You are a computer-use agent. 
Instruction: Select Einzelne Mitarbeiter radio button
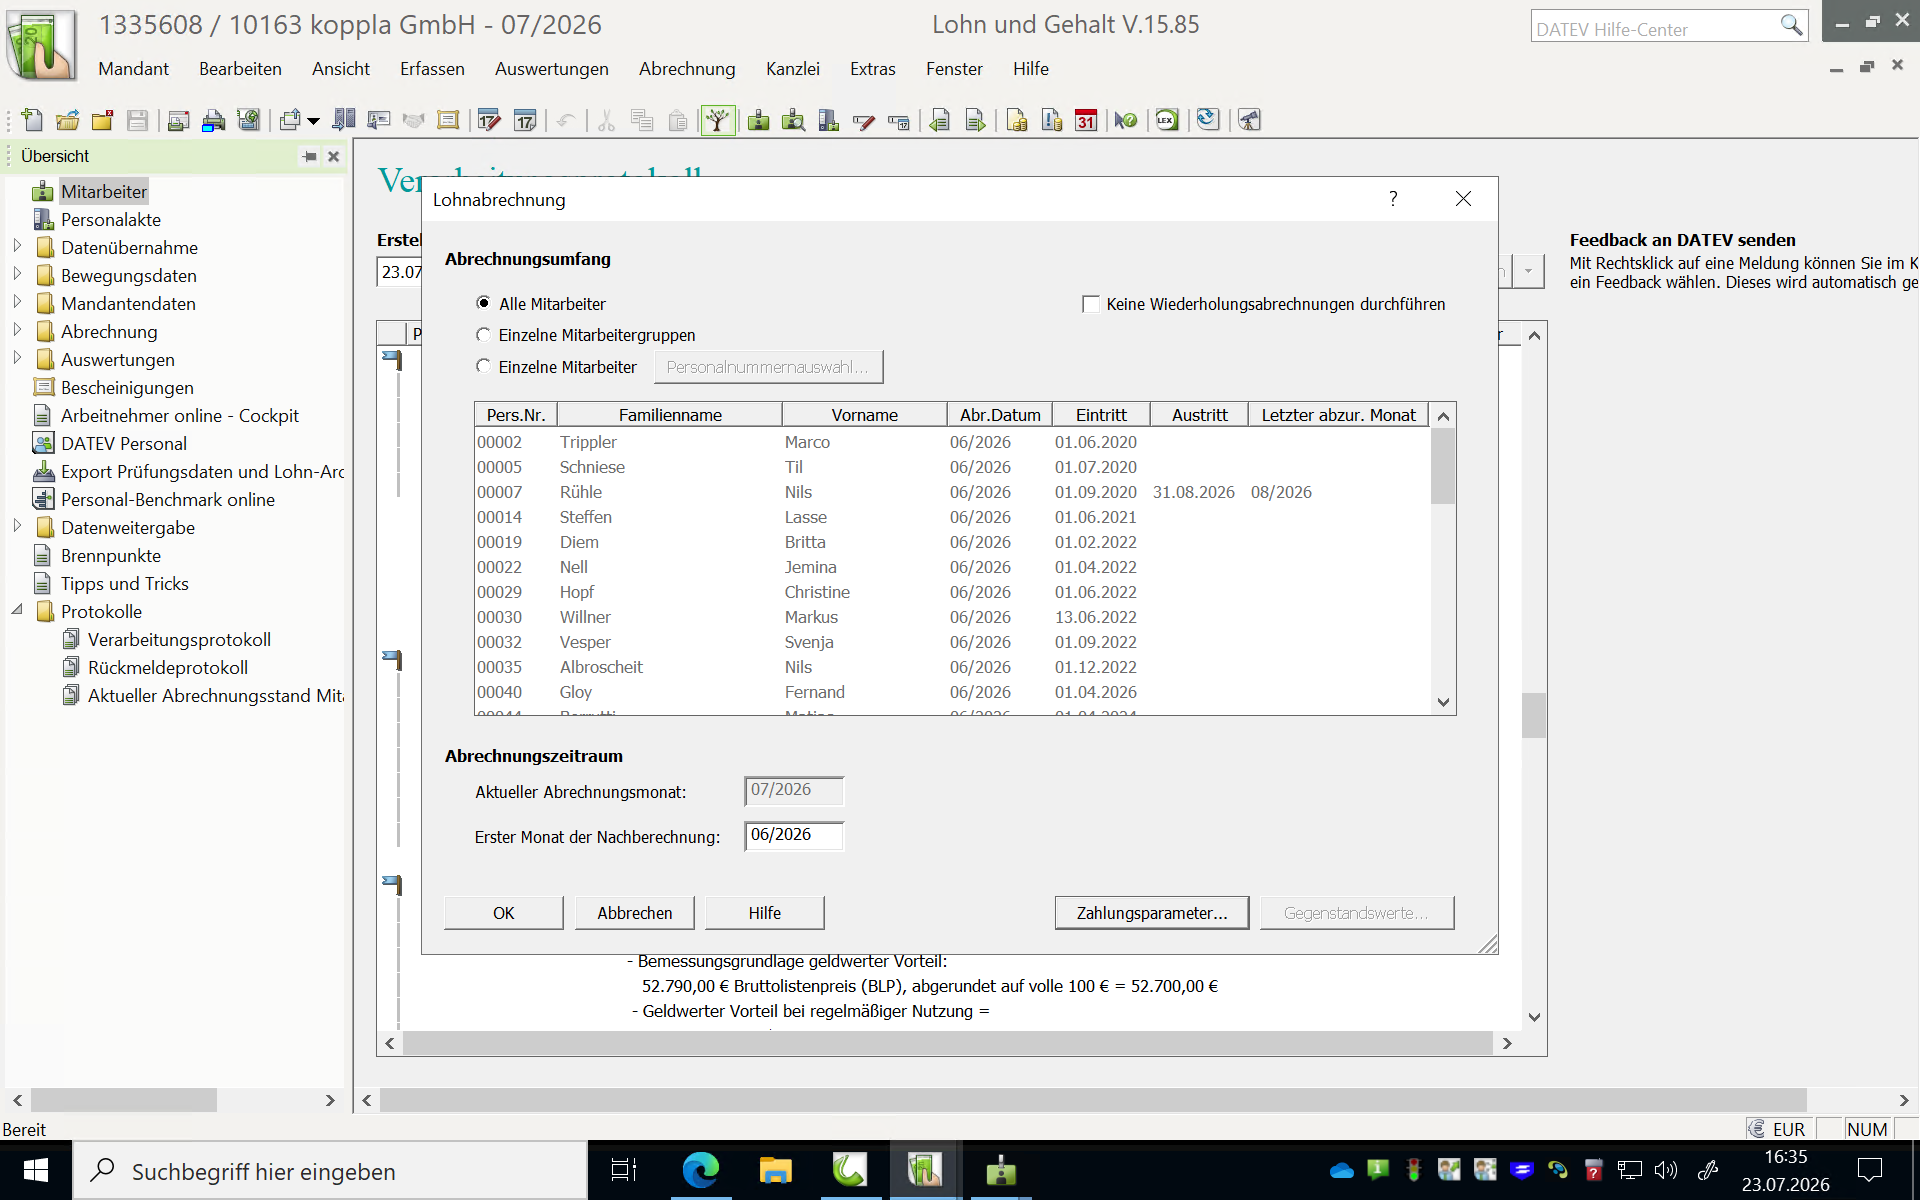[483, 367]
